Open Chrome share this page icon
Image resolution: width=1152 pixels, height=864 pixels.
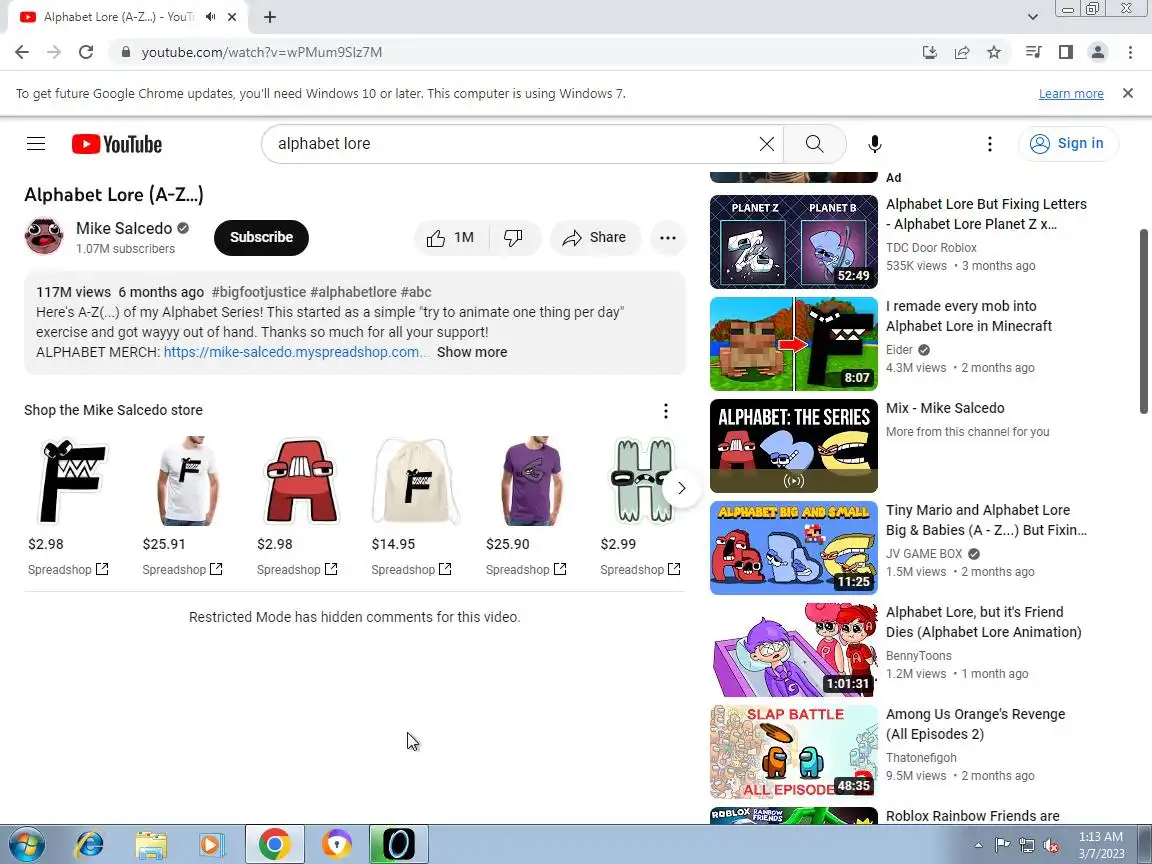click(962, 52)
